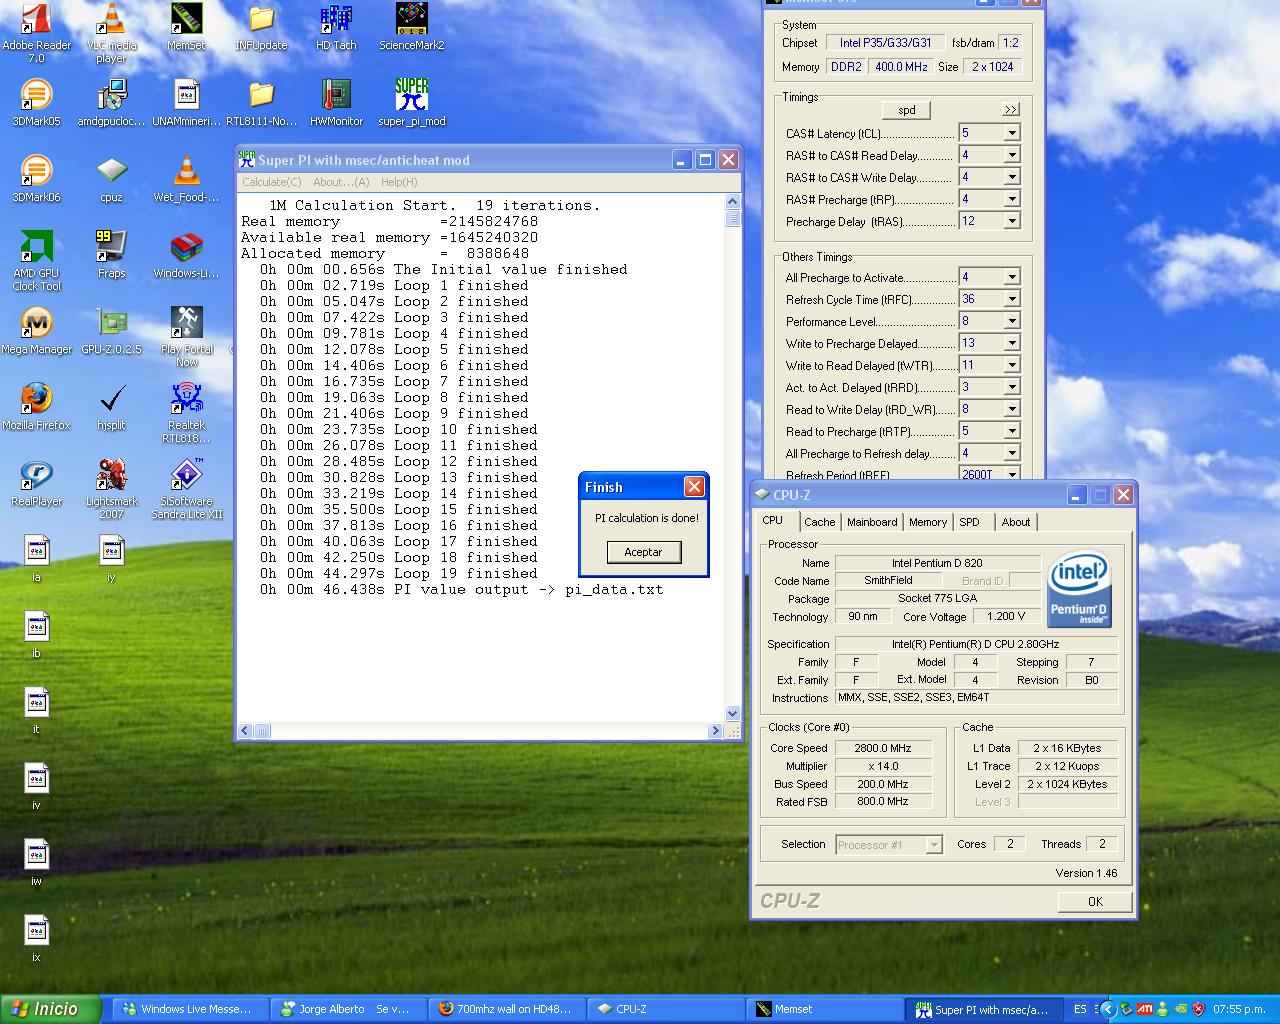Launch MemSet desktop shortcut
Screen dimensions: 1280x1024
pyautogui.click(x=186, y=26)
